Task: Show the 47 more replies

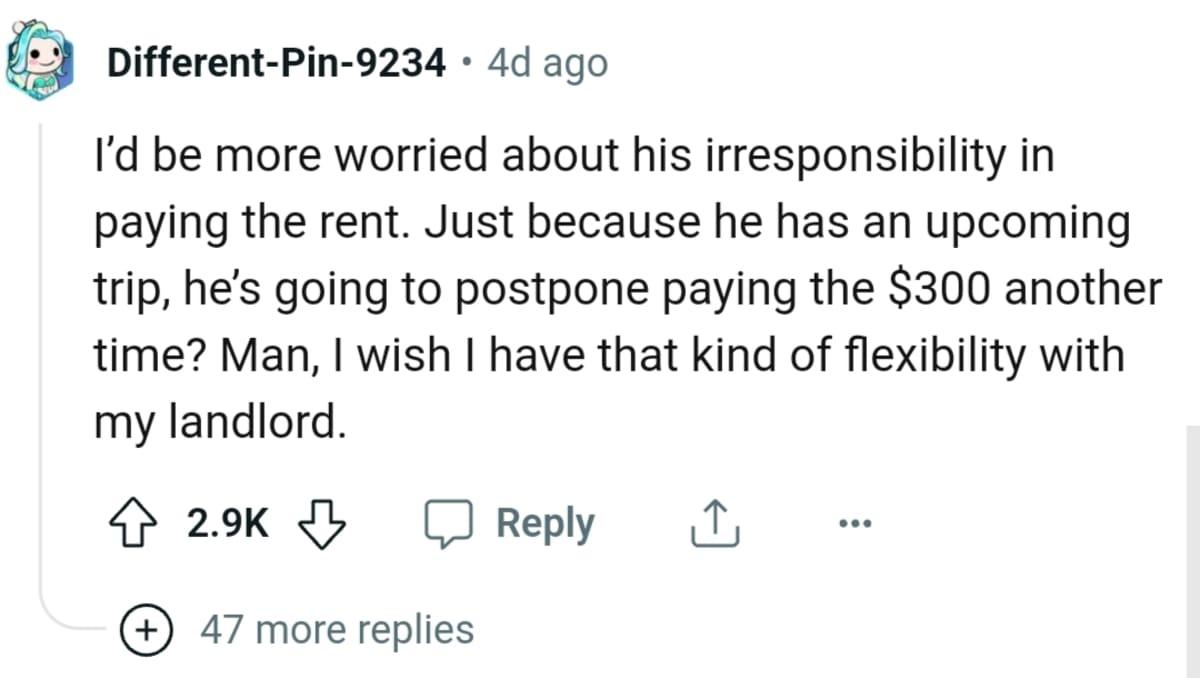Action: [337, 630]
